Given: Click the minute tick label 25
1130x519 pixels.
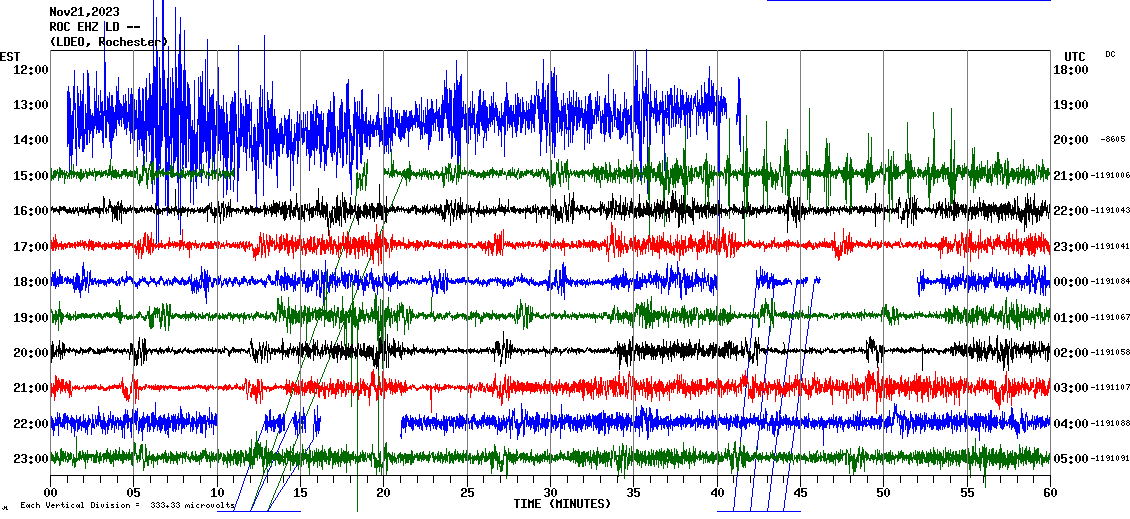Looking at the screenshot, I should 467,492.
